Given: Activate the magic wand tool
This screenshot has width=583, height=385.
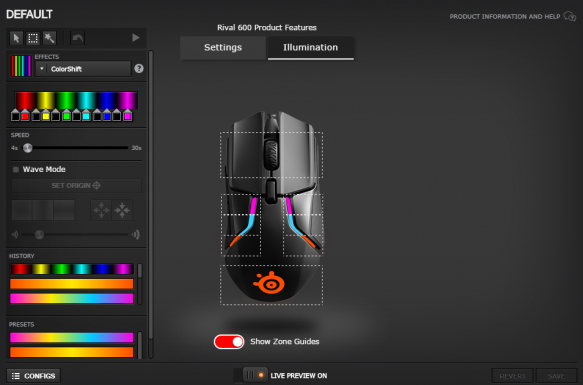Looking at the screenshot, I should point(49,38).
